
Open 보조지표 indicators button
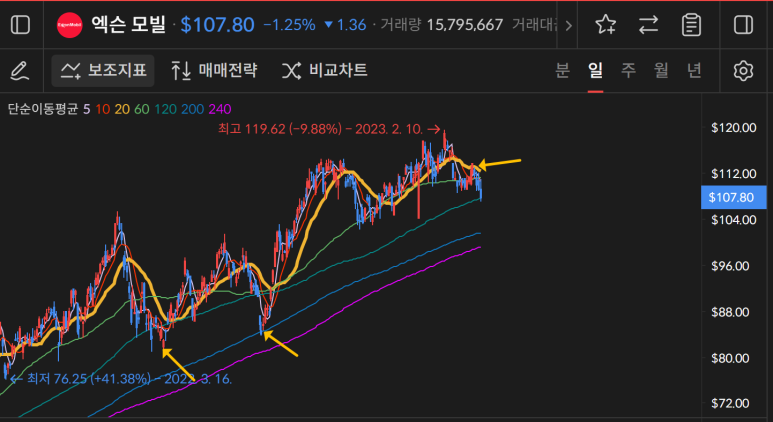(103, 70)
